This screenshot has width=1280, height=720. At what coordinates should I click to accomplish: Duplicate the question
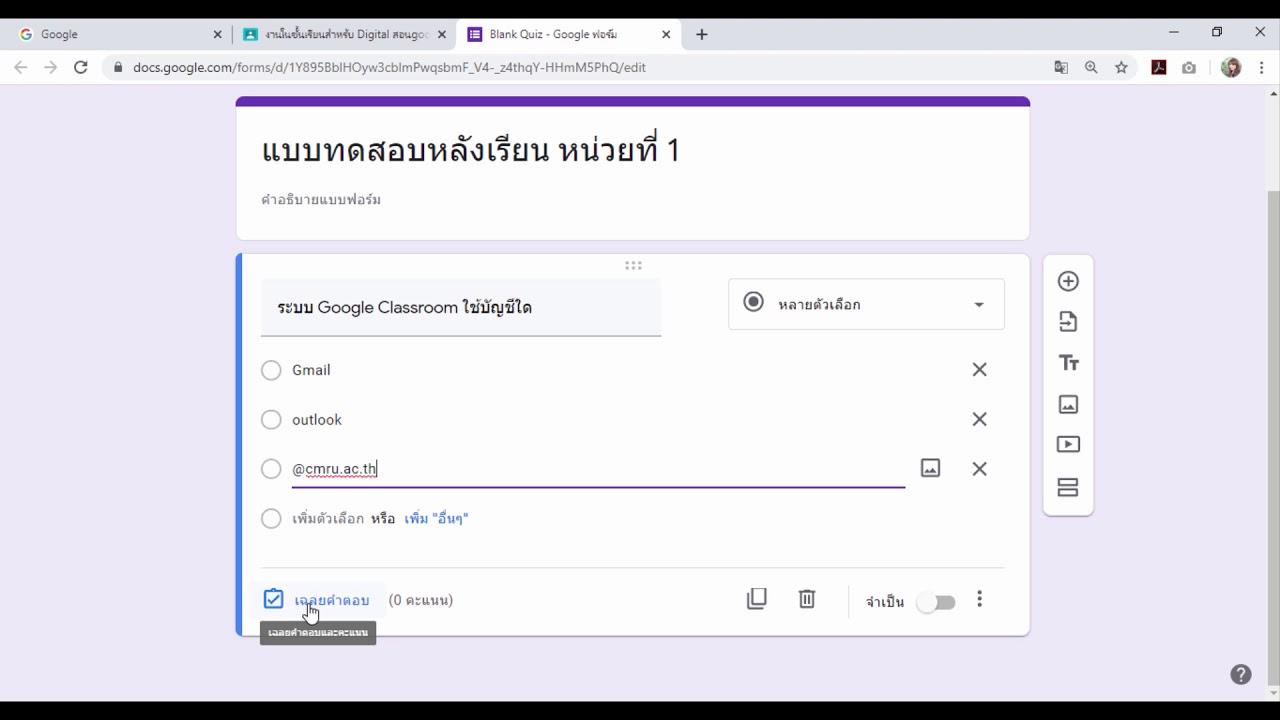pos(757,599)
